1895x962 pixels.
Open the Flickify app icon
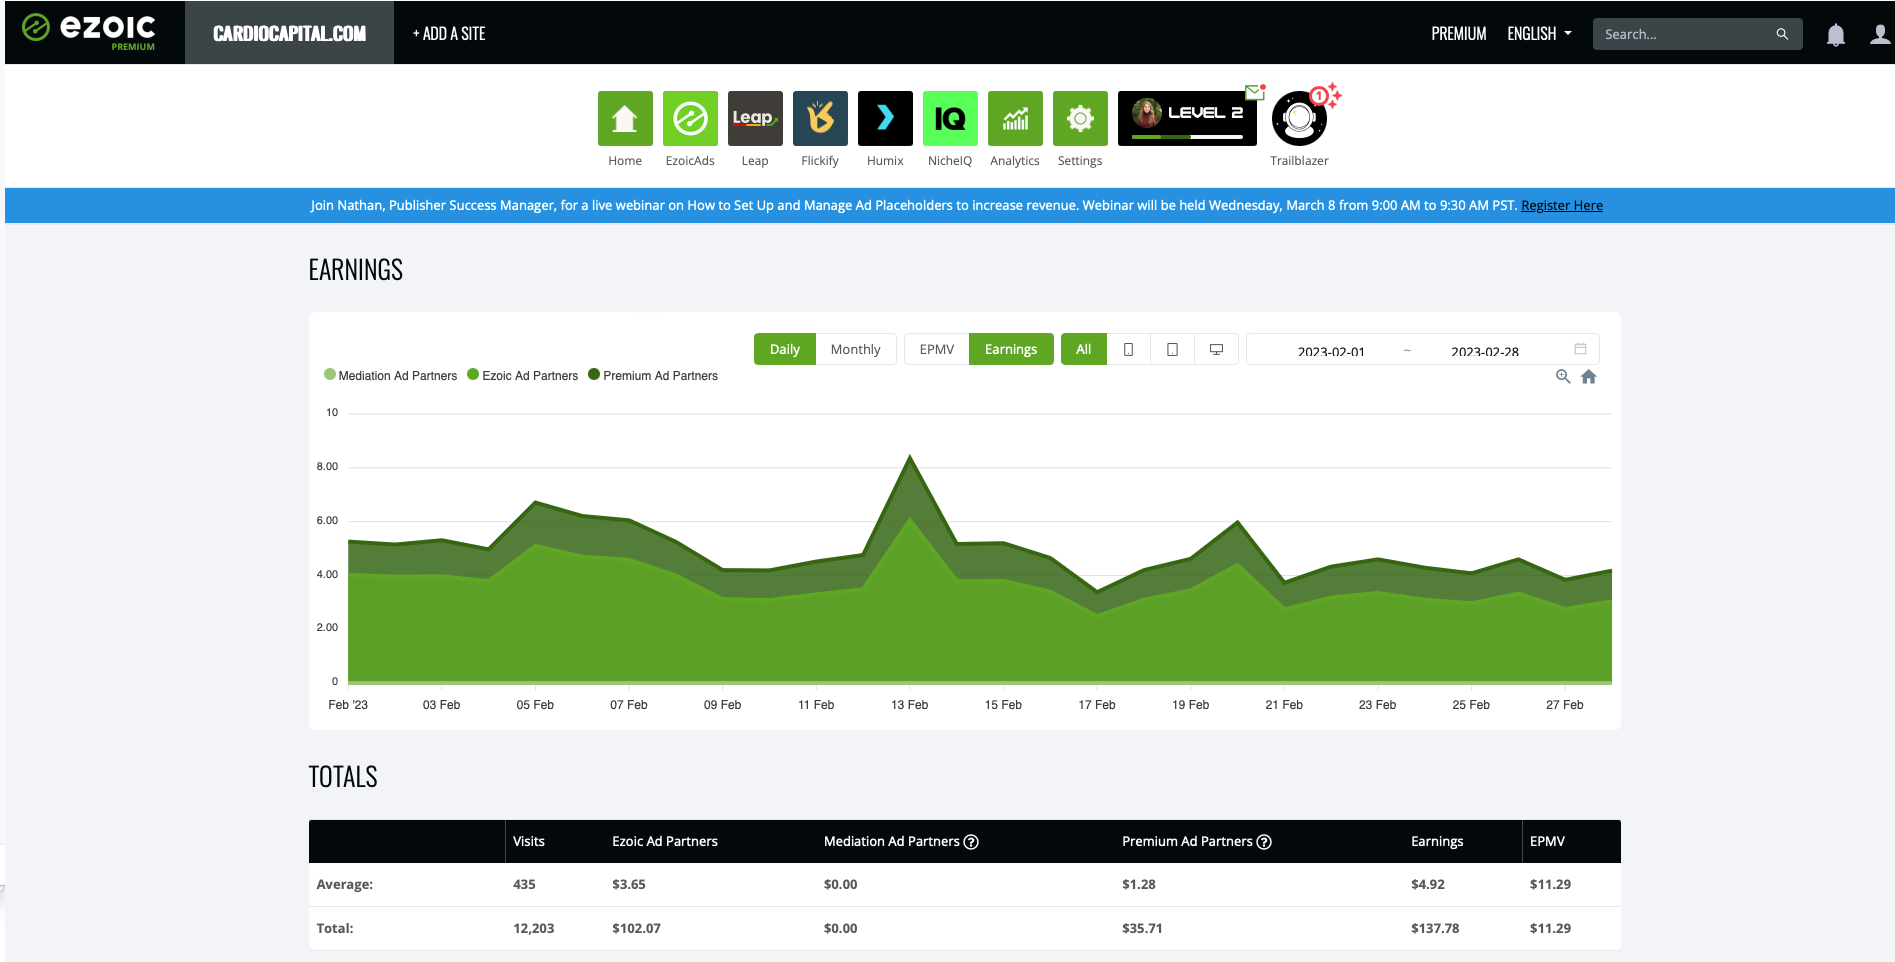click(x=820, y=118)
